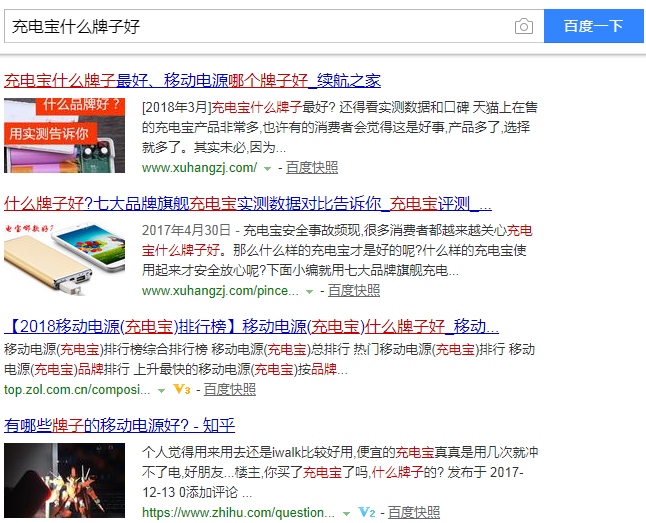Open 百度快照 for the zhihu.com result
Image resolution: width=646 pixels, height=523 pixels.
(414, 513)
